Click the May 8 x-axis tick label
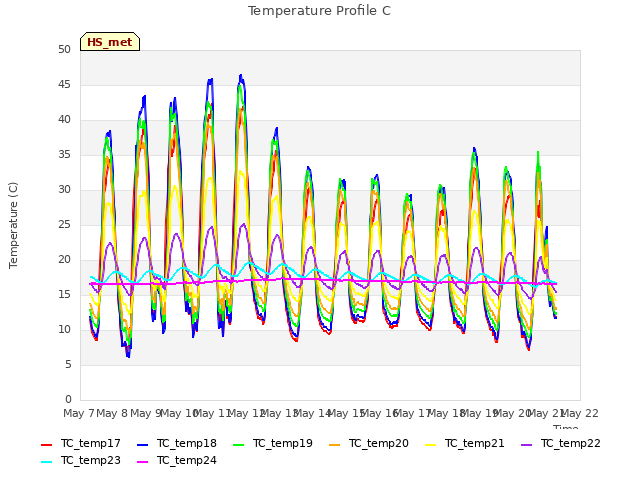This screenshot has width=640, height=480. click(x=112, y=413)
